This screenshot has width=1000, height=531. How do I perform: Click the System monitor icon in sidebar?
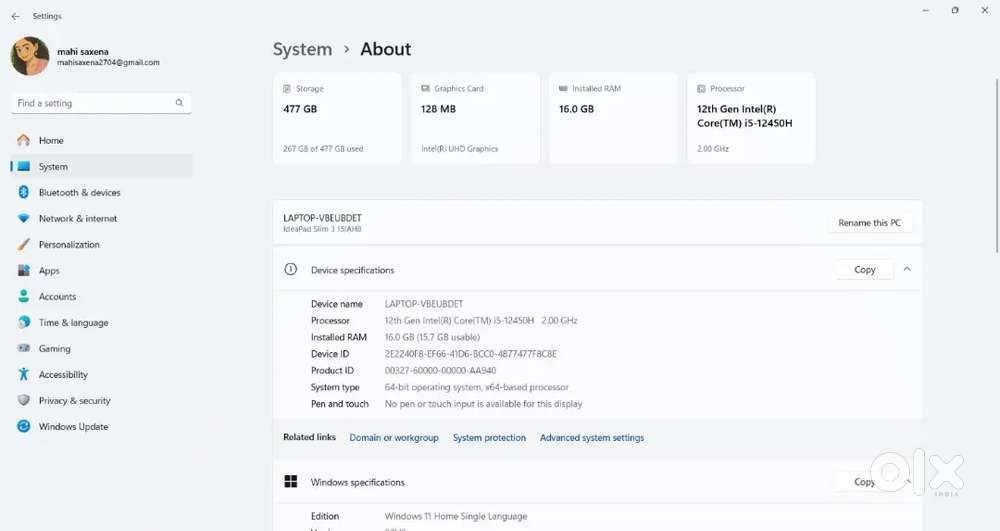[x=24, y=166]
